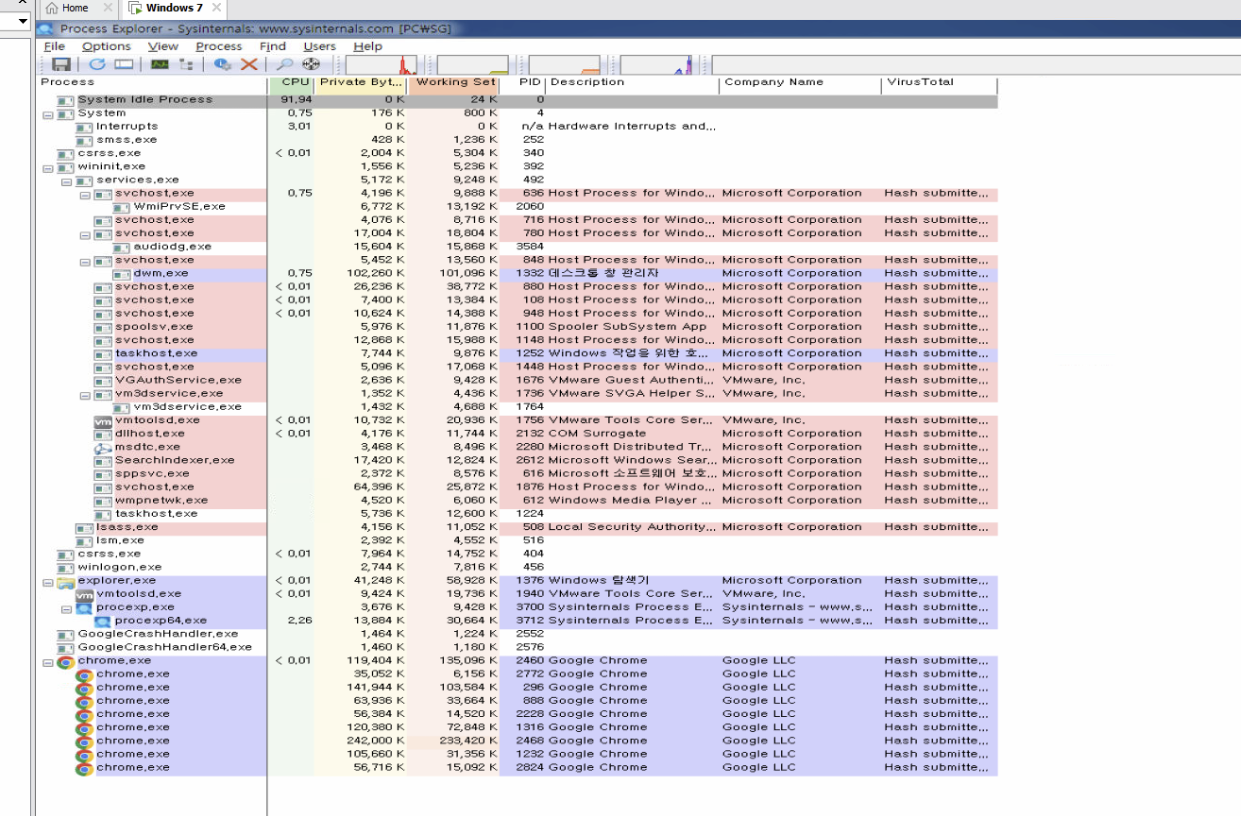Click the Refresh Now toolbar icon

click(x=98, y=64)
